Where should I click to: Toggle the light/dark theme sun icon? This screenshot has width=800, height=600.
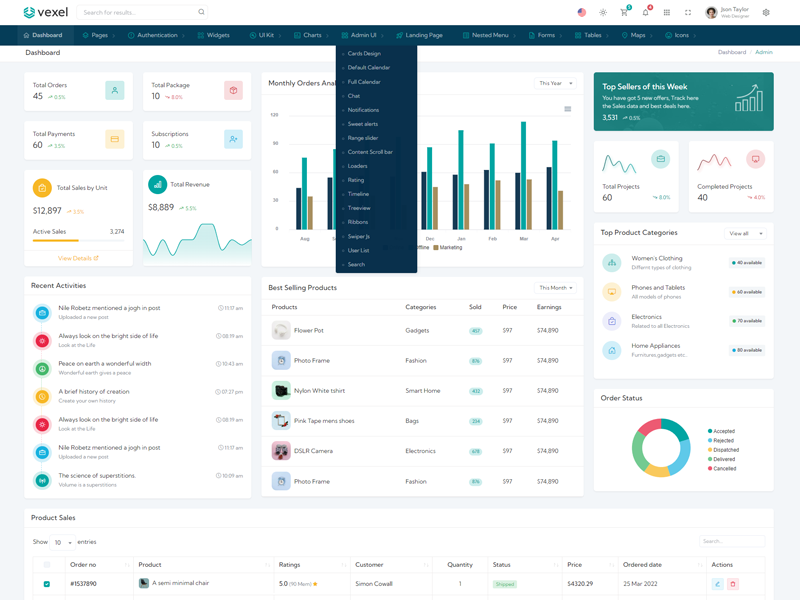[x=603, y=13]
